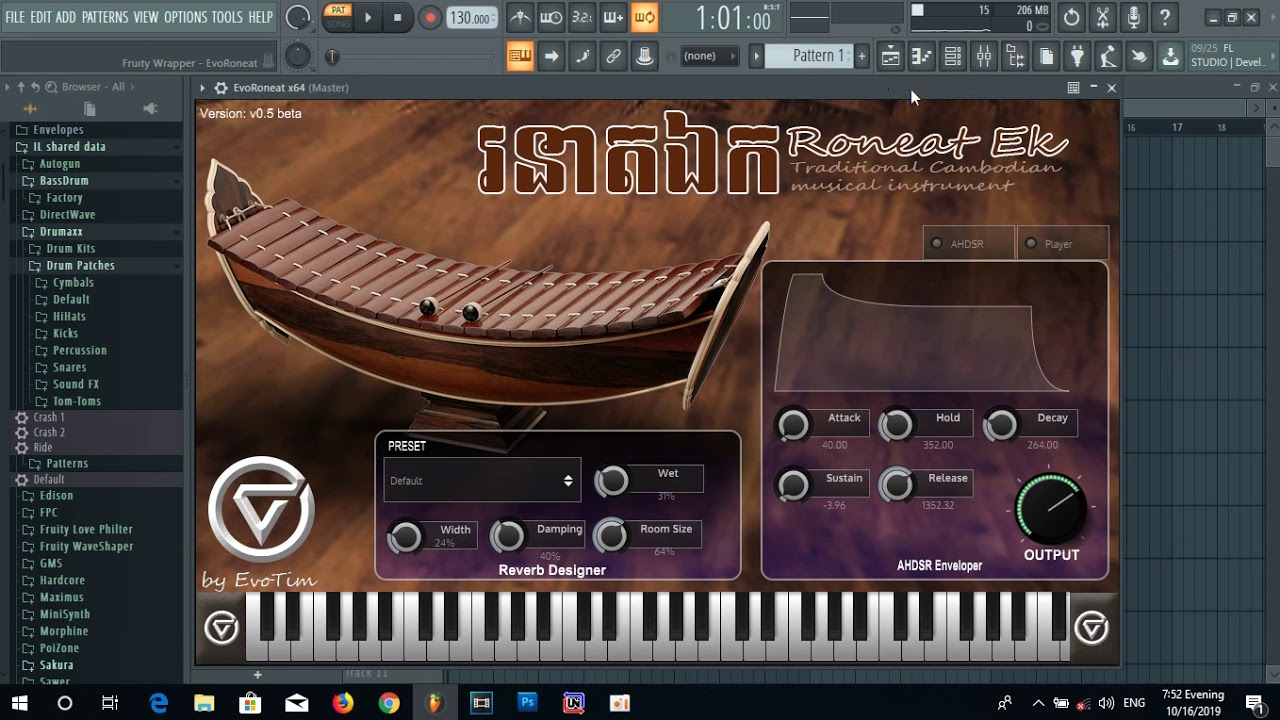
Task: Click the reverb Wet knob
Action: [612, 481]
